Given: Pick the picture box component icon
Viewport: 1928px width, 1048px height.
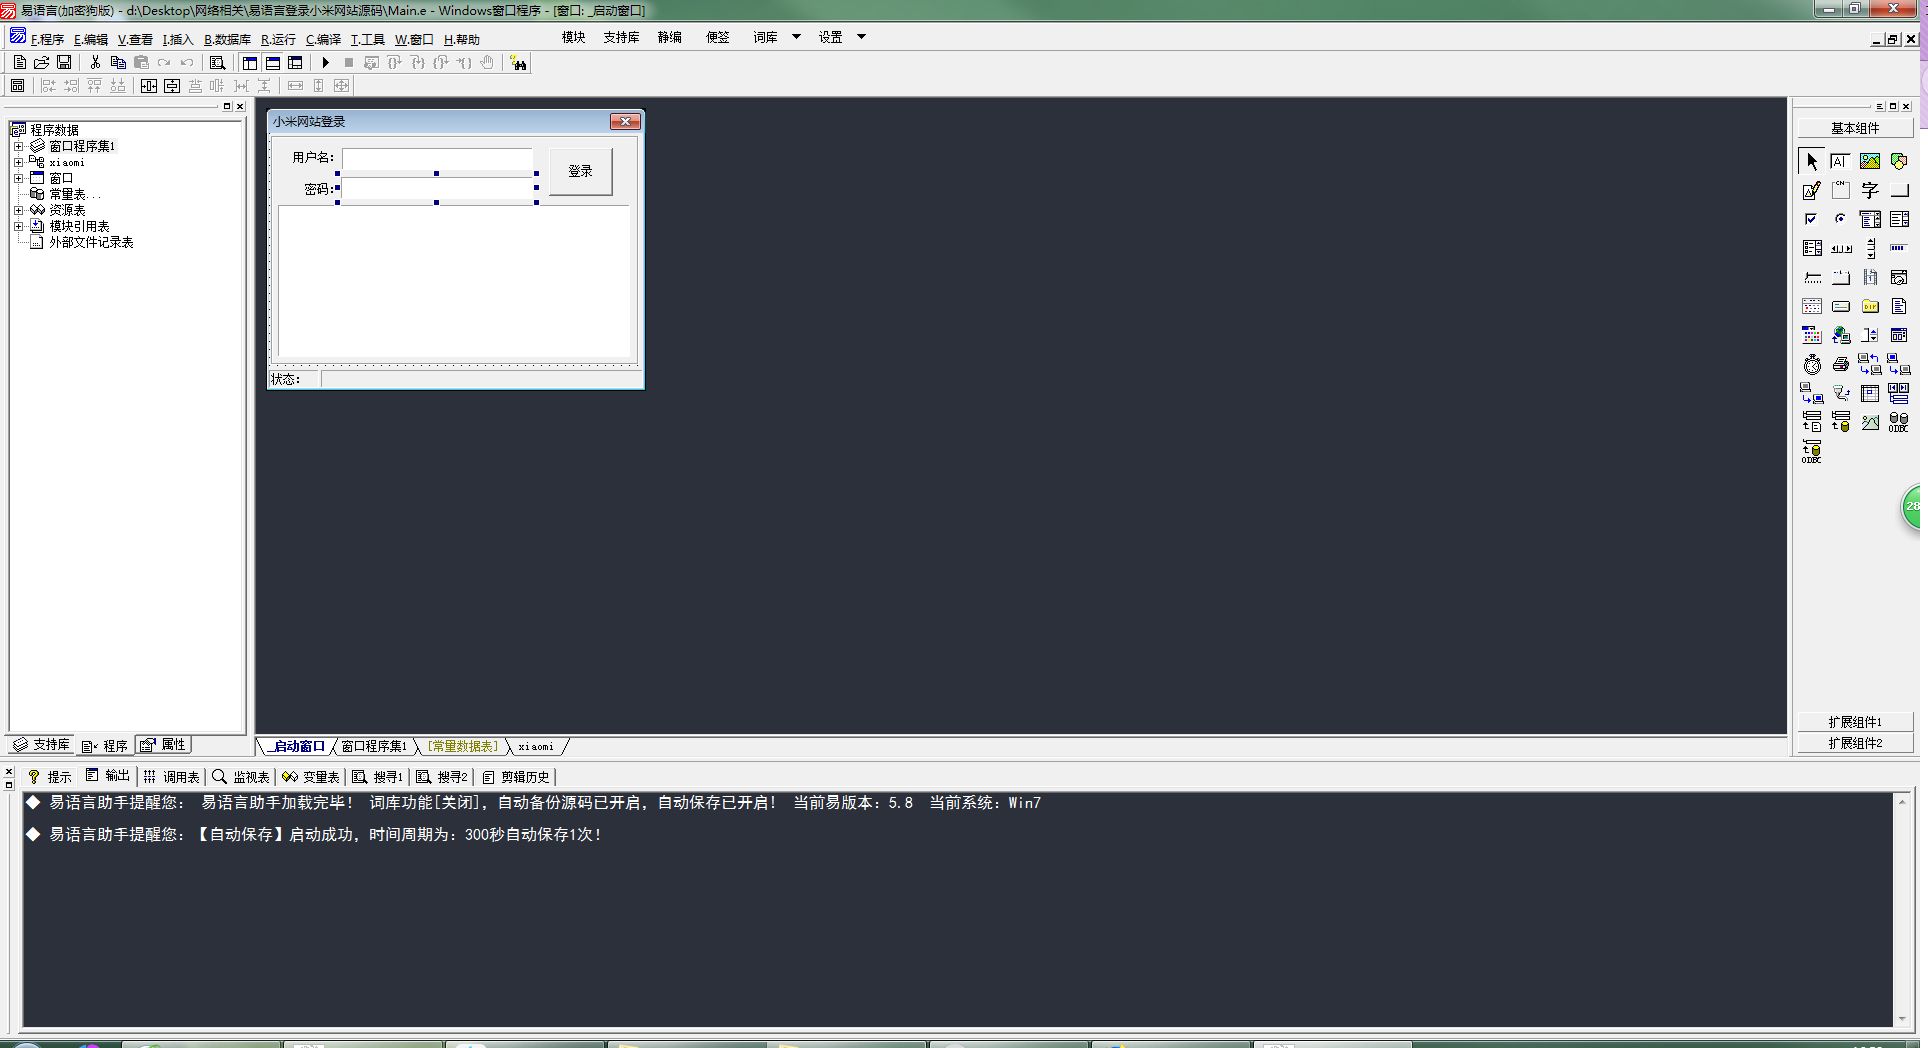Looking at the screenshot, I should 1870,161.
